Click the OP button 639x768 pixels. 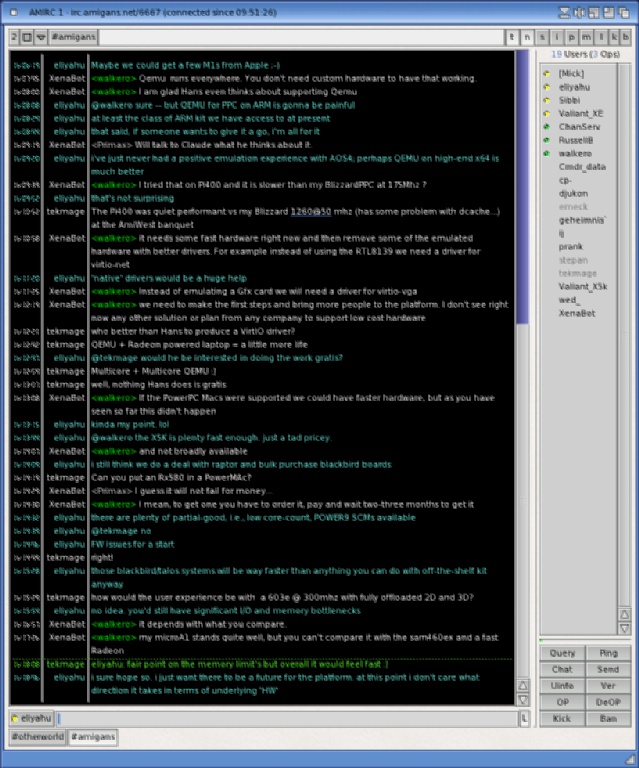coord(562,702)
